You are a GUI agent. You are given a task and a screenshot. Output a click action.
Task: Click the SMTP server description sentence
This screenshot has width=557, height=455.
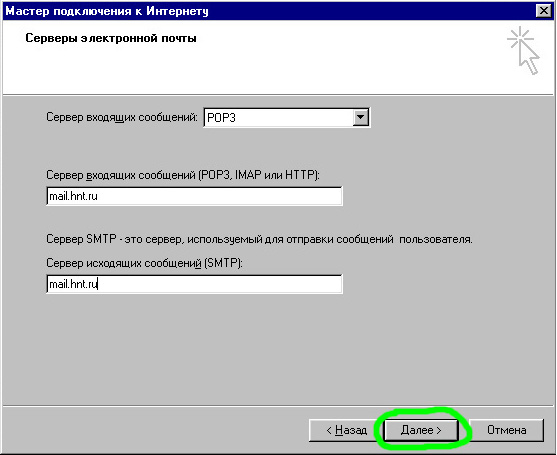click(259, 239)
